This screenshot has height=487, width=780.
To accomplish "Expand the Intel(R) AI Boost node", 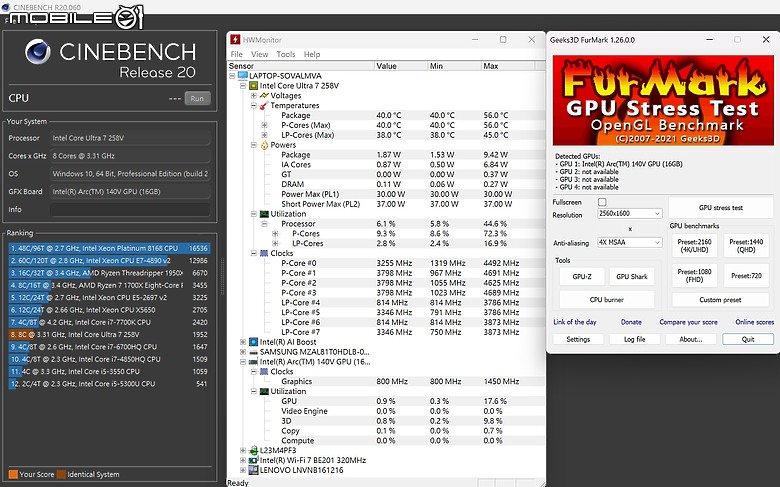I will (x=243, y=342).
